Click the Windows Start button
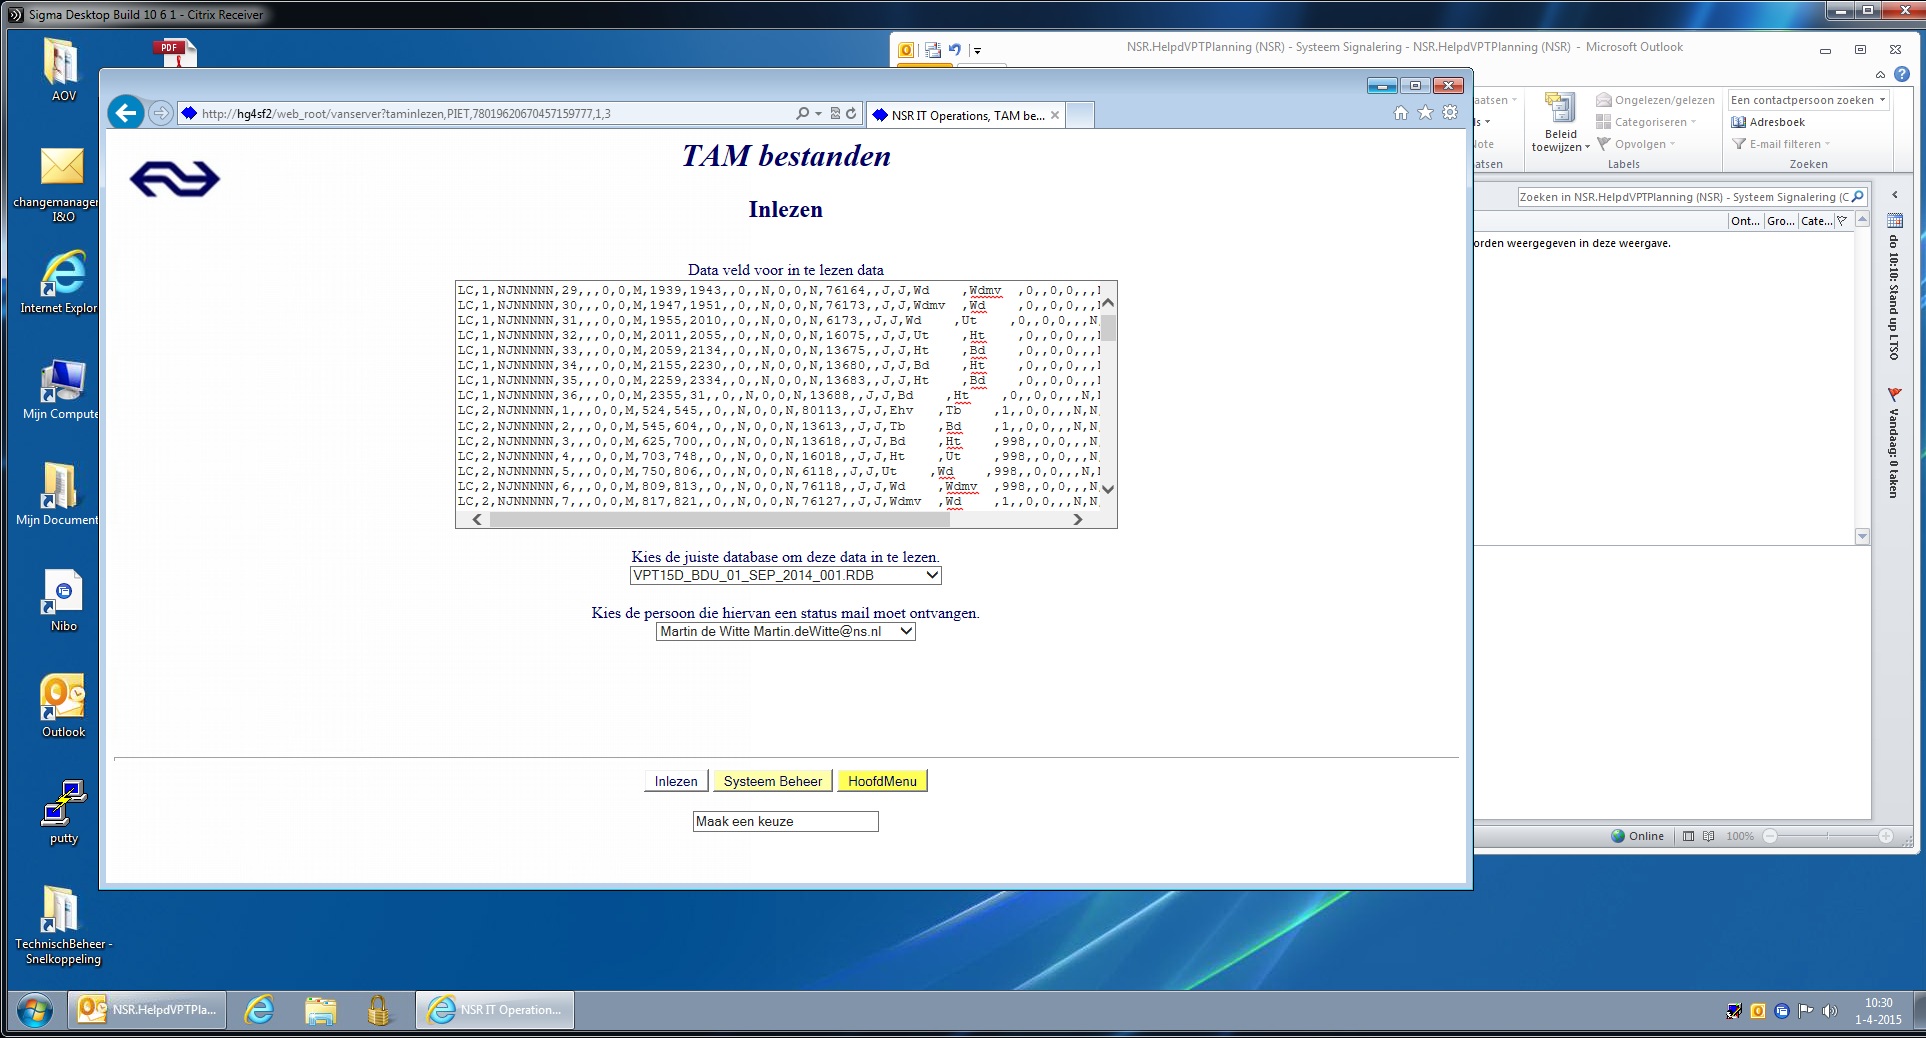The height and width of the screenshot is (1038, 1926). pos(34,1010)
